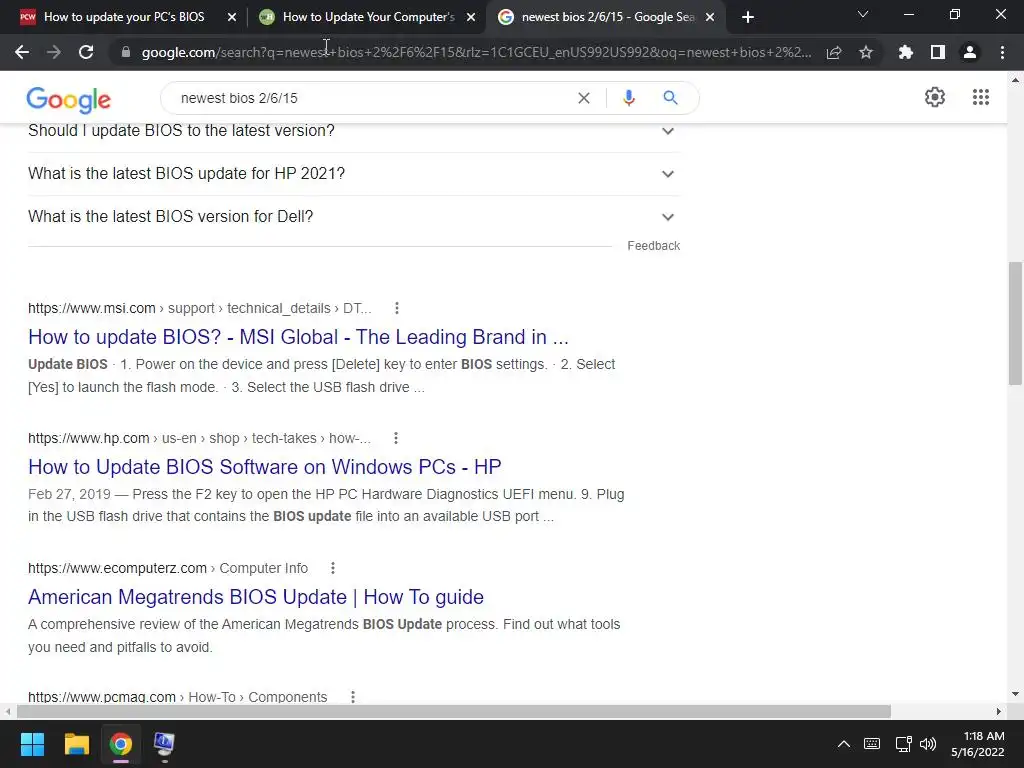Click the scroll-up arrow of the vertical scrollbar

point(1015,80)
